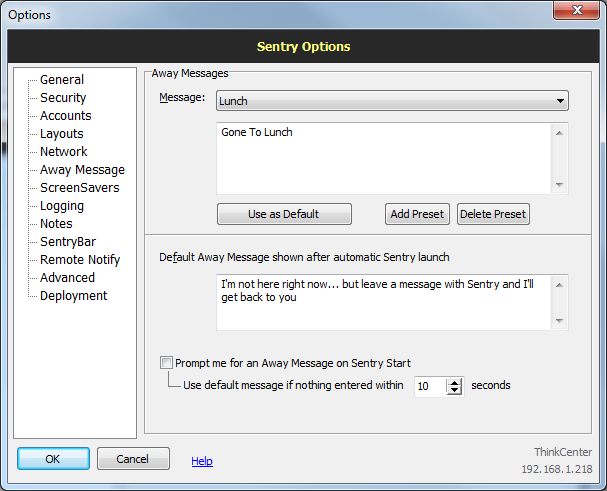Open Remote Notify settings

[x=80, y=260]
